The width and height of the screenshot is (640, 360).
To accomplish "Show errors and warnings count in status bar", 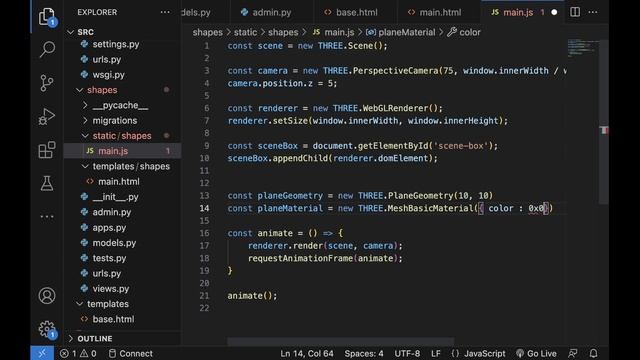I will tap(78, 353).
